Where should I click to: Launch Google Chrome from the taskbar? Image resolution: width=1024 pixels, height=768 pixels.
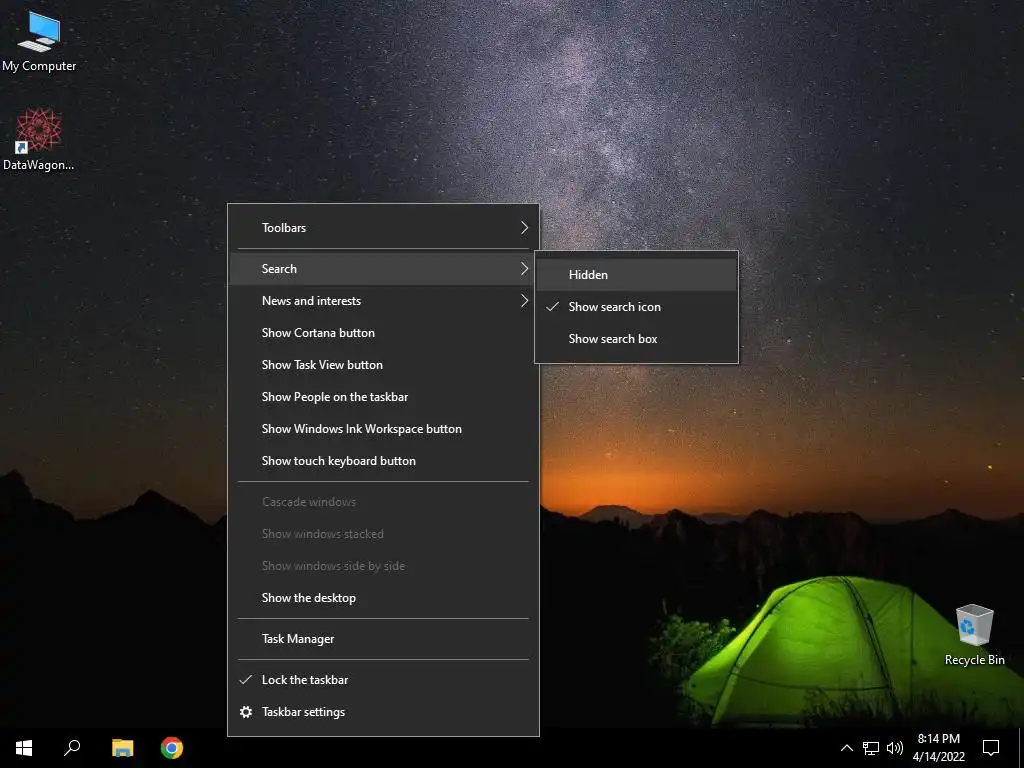click(x=172, y=748)
